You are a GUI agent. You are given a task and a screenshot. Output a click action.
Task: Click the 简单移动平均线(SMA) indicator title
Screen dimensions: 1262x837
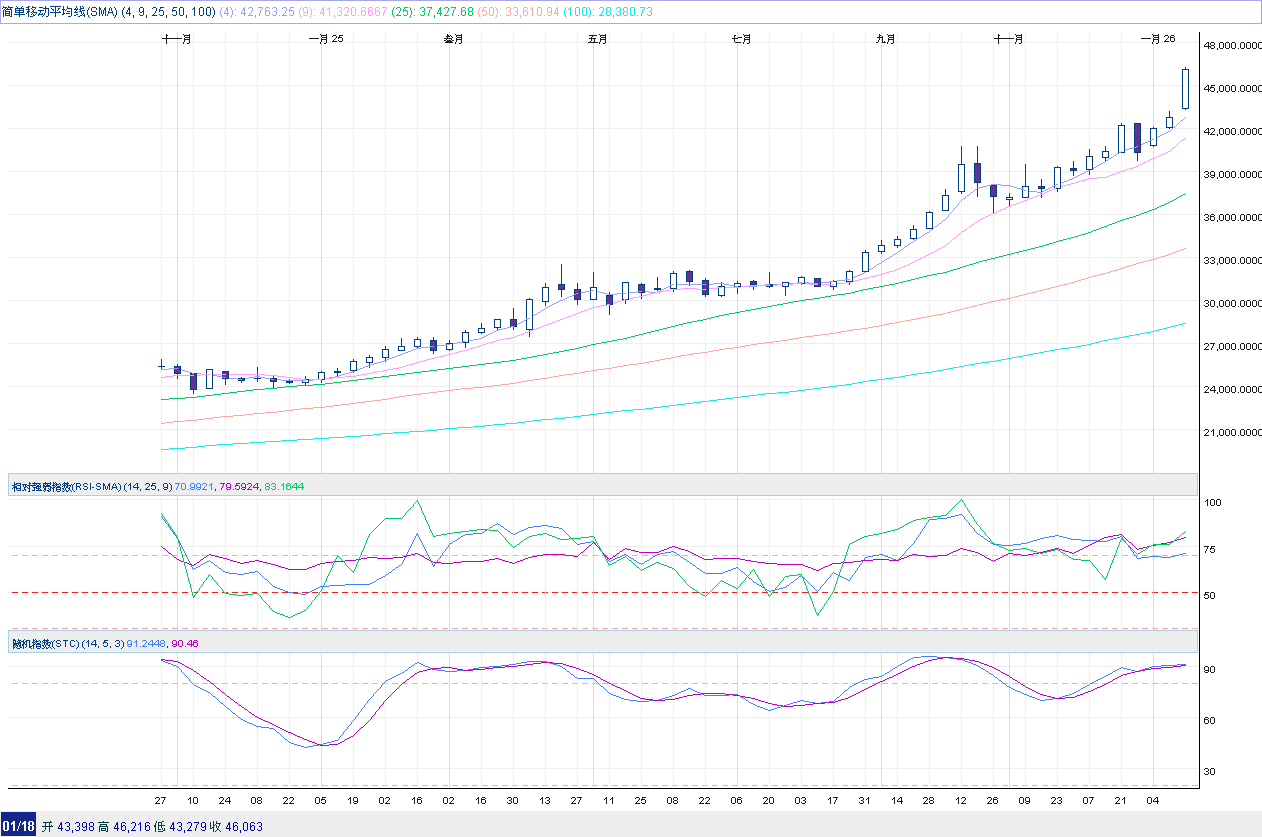pos(59,11)
